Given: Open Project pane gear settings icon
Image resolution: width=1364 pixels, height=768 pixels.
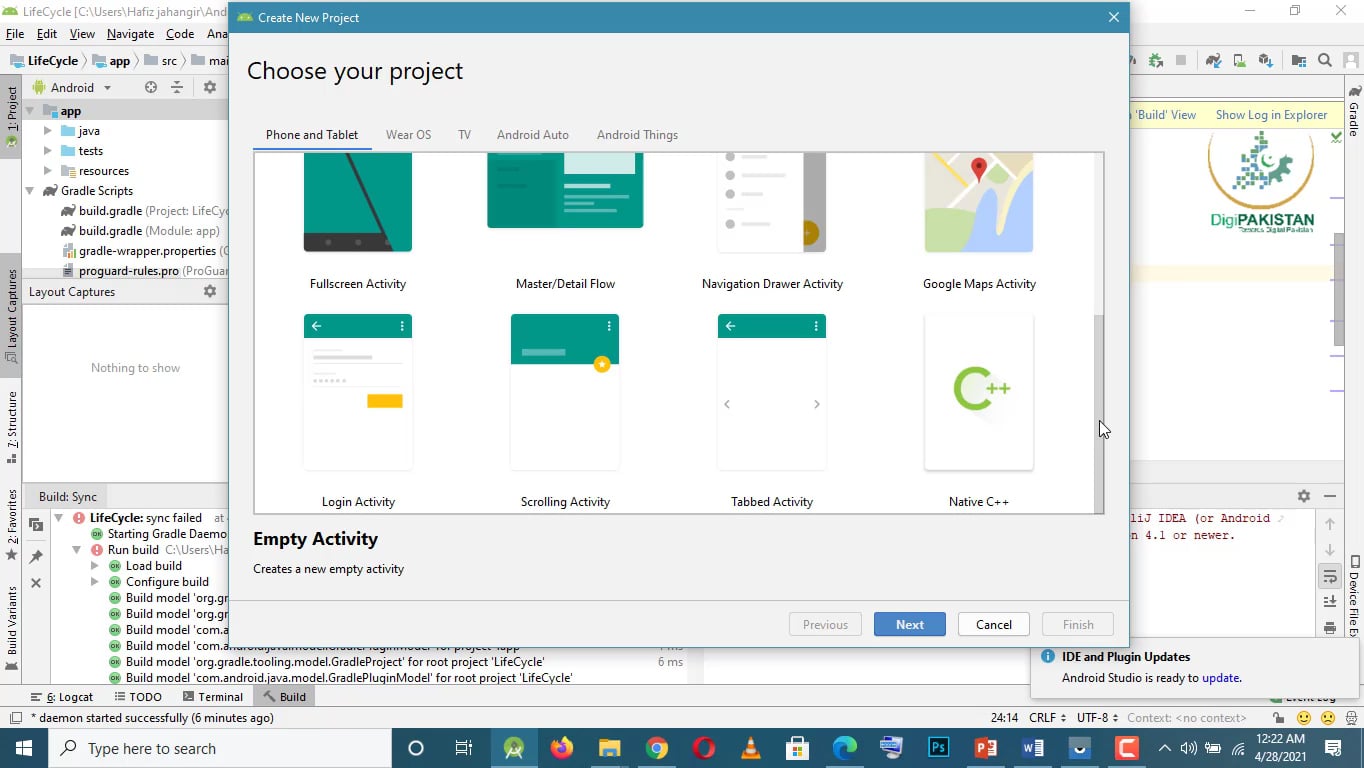Looking at the screenshot, I should pyautogui.click(x=210, y=87).
